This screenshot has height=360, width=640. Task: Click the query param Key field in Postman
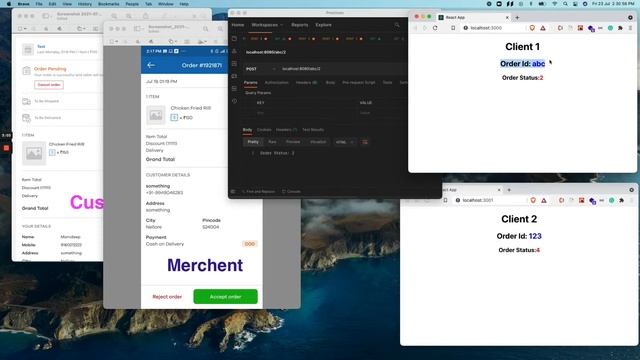pos(306,113)
